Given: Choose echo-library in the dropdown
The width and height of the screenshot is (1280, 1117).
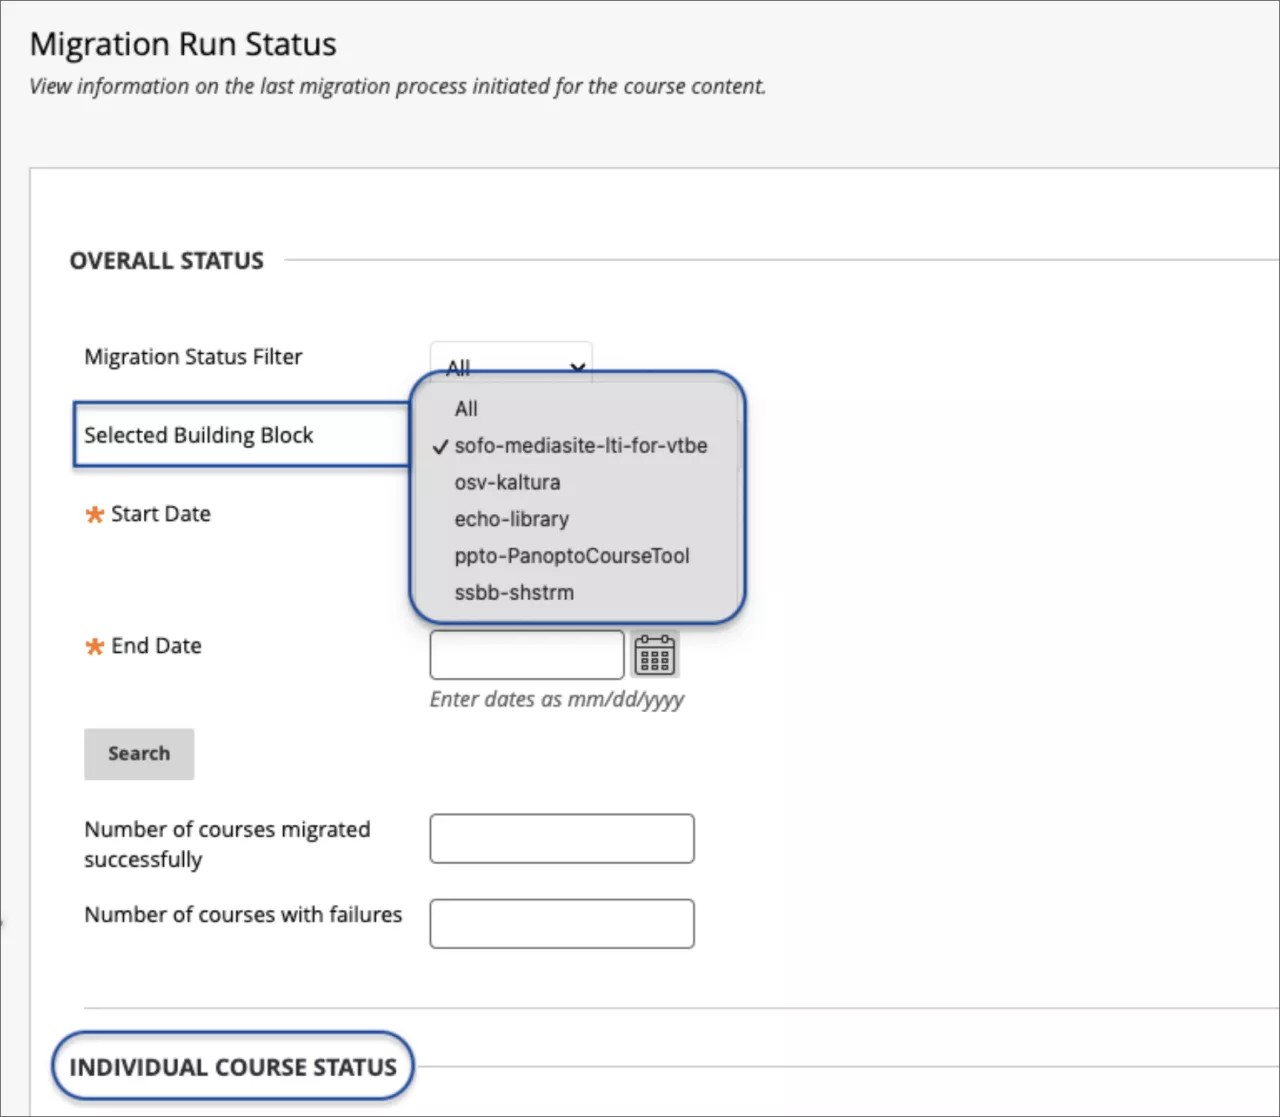Looking at the screenshot, I should [511, 519].
